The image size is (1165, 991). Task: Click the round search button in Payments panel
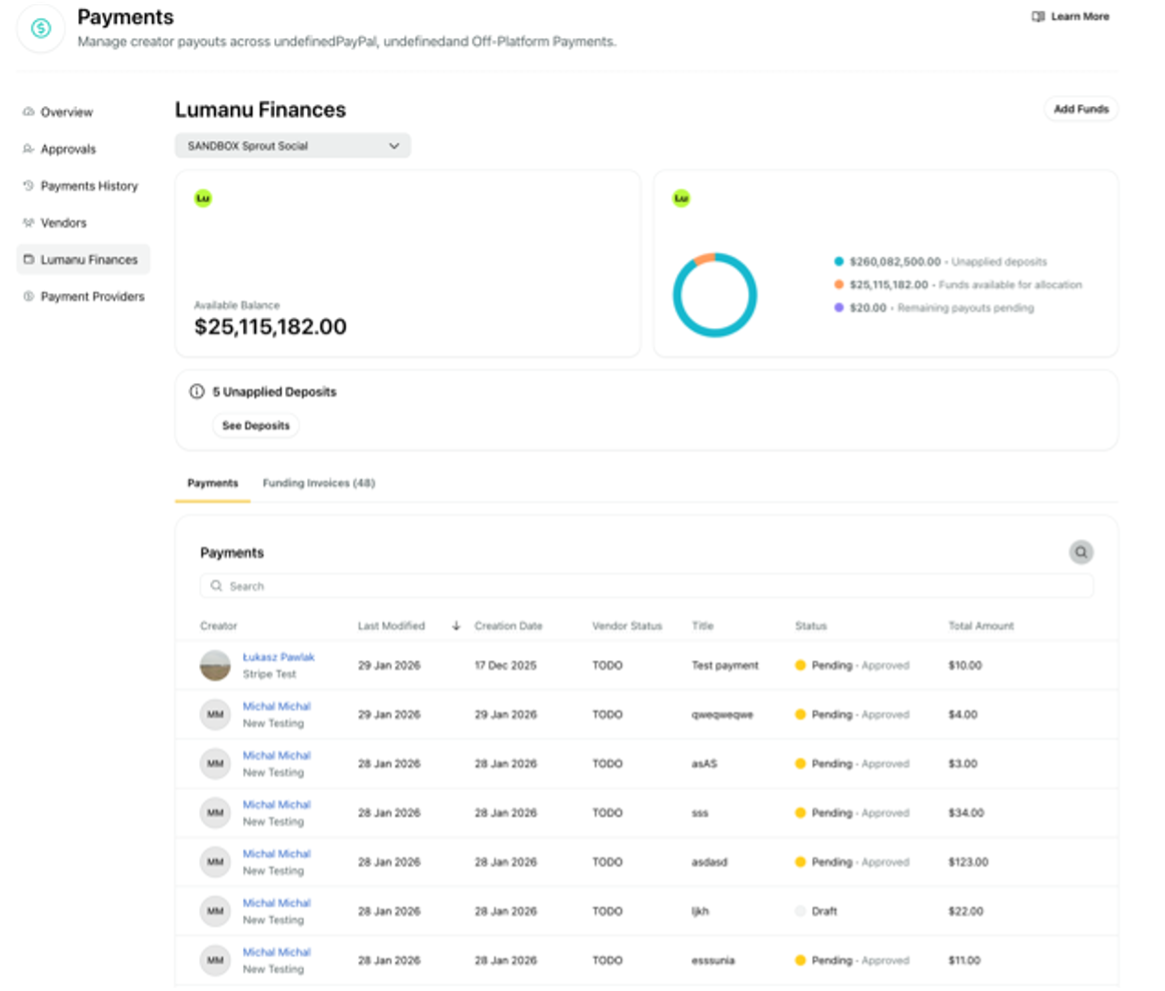tap(1081, 552)
